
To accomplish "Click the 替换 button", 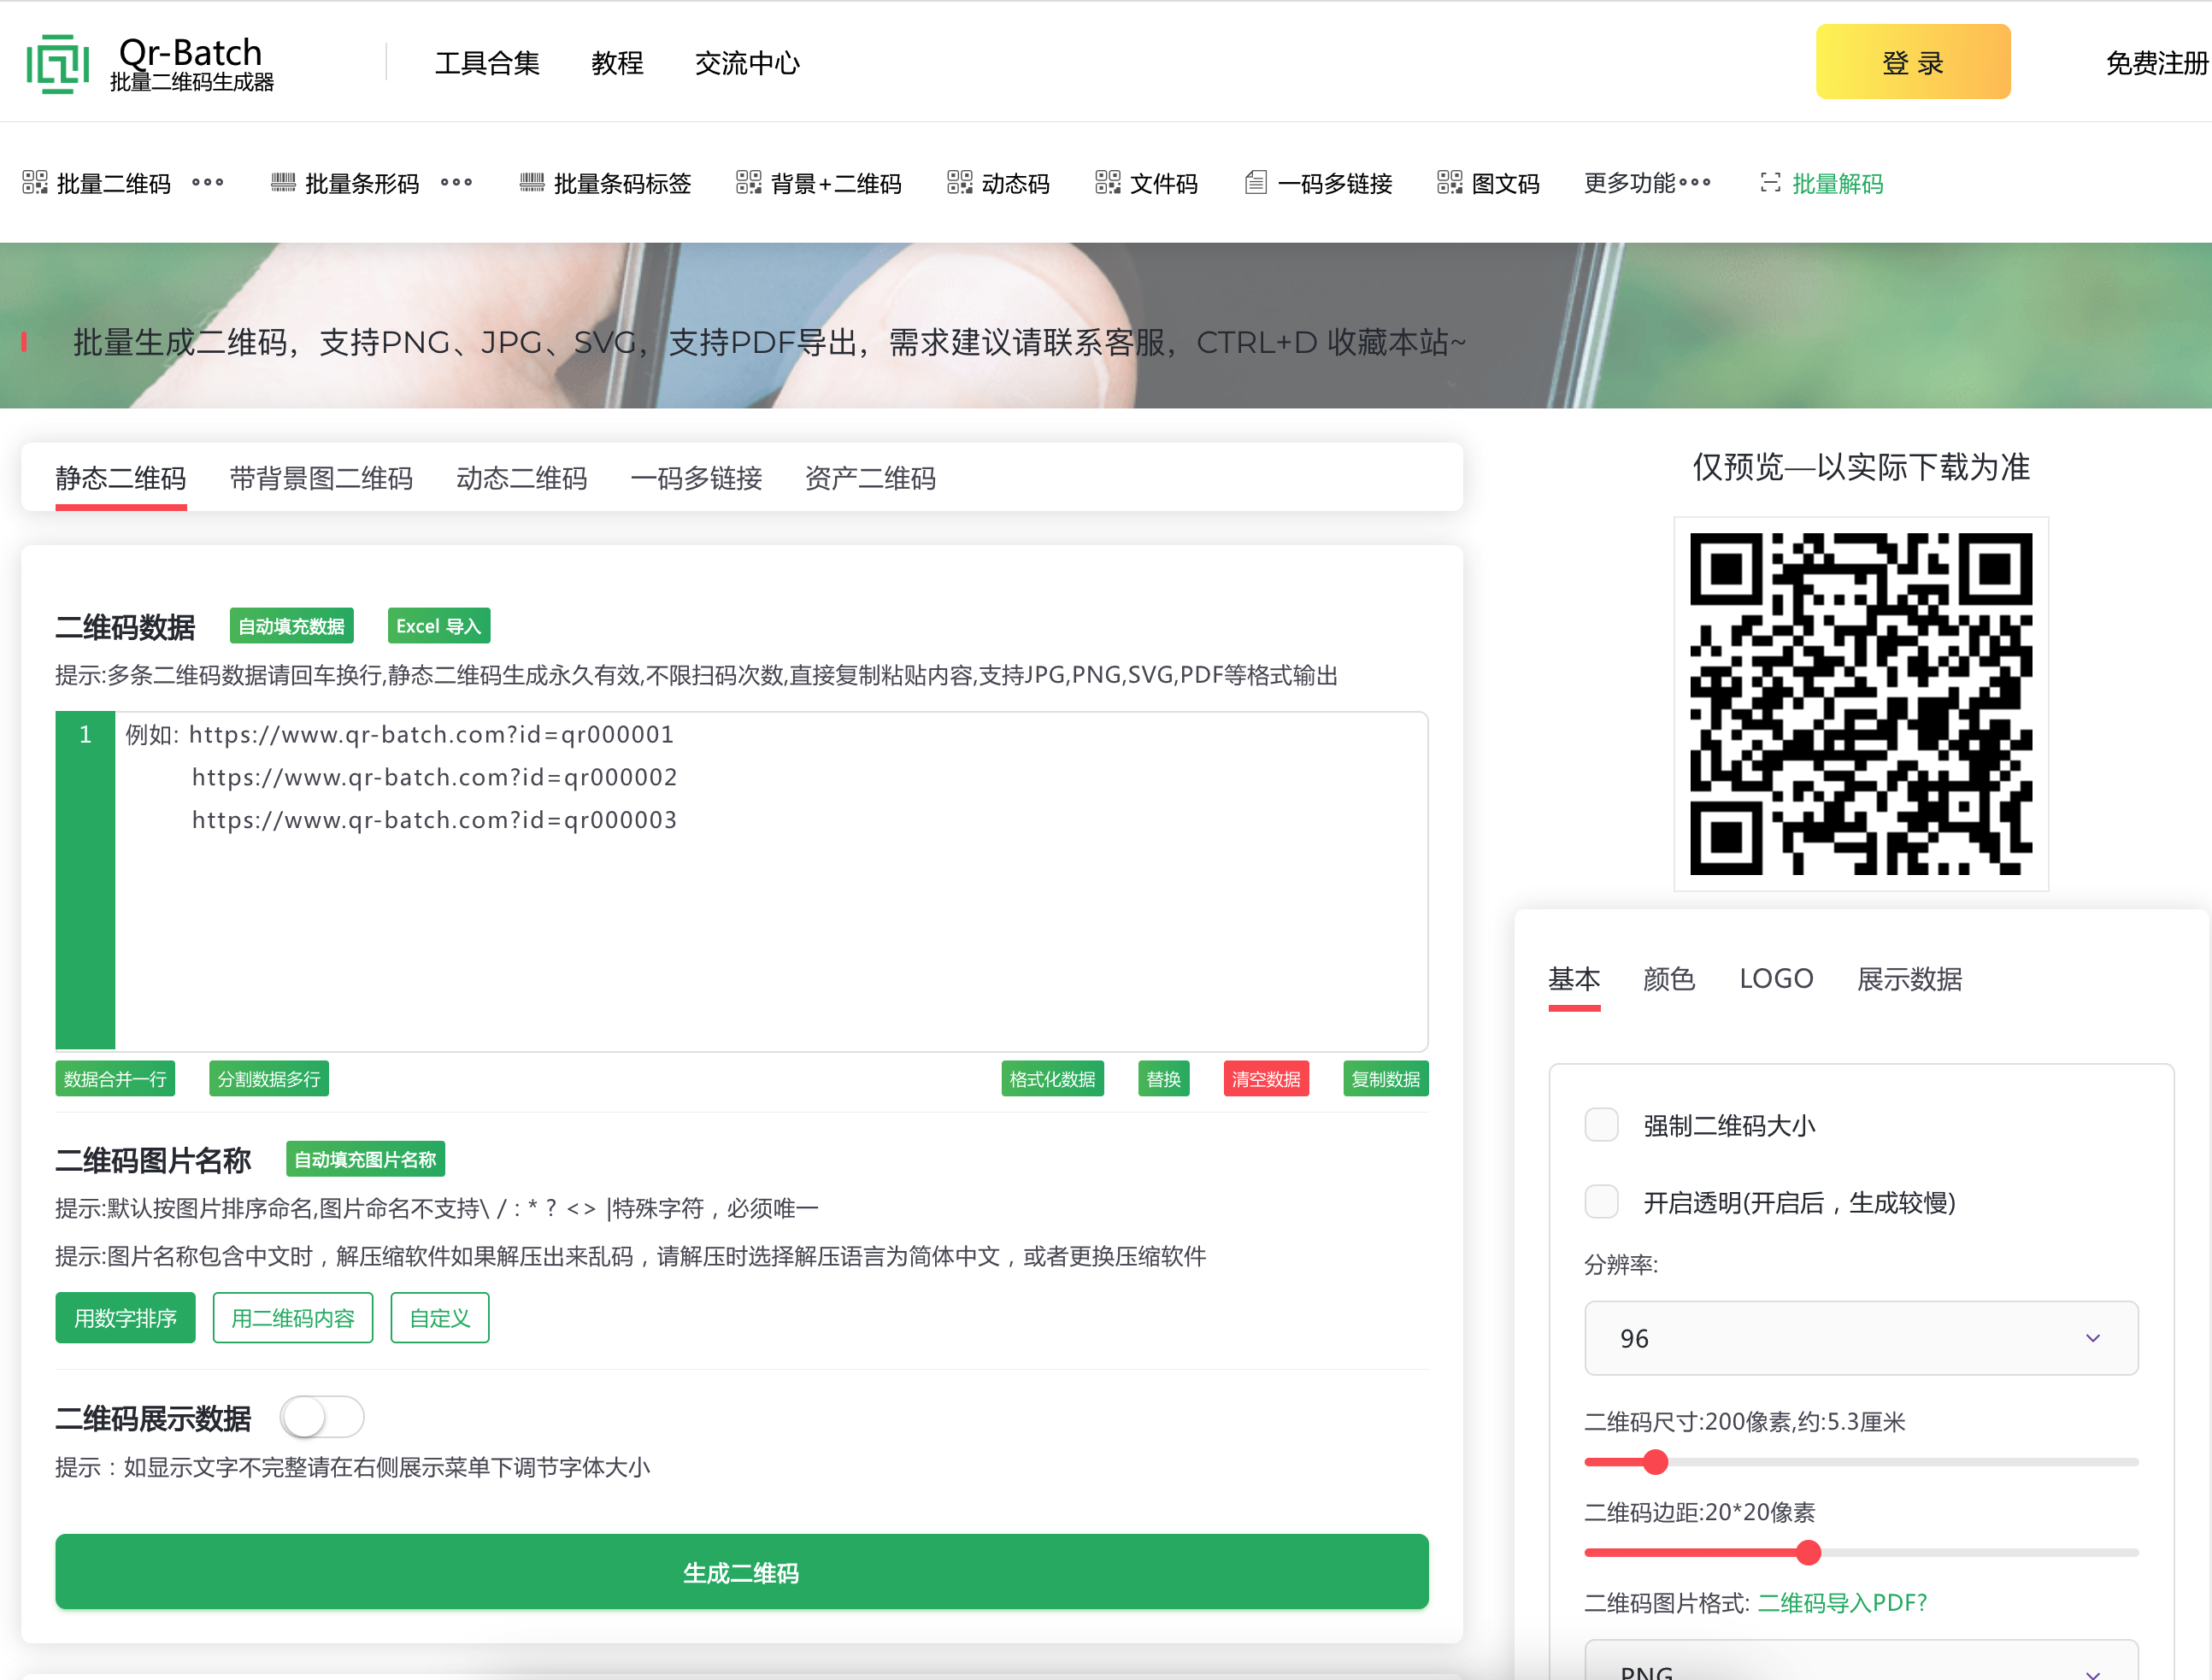I will point(1163,1079).
